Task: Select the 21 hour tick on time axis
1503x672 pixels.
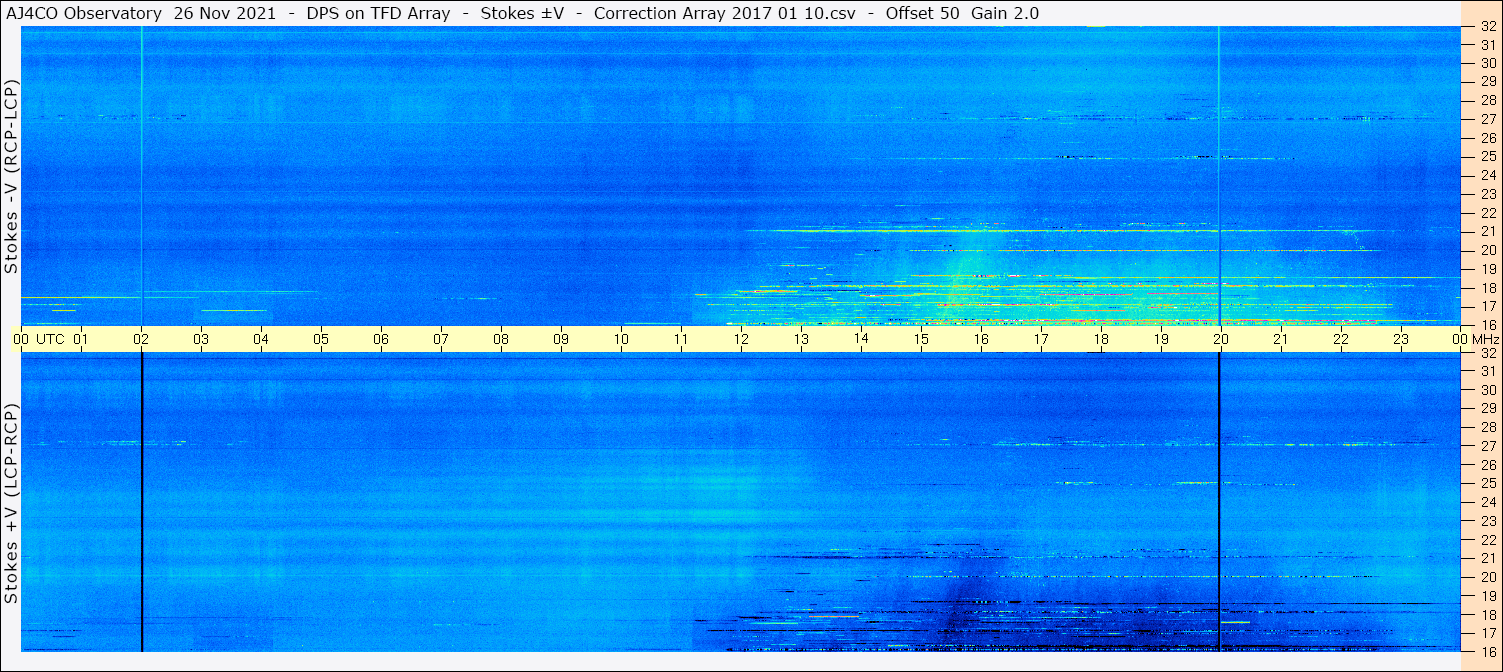Action: coord(1281,339)
